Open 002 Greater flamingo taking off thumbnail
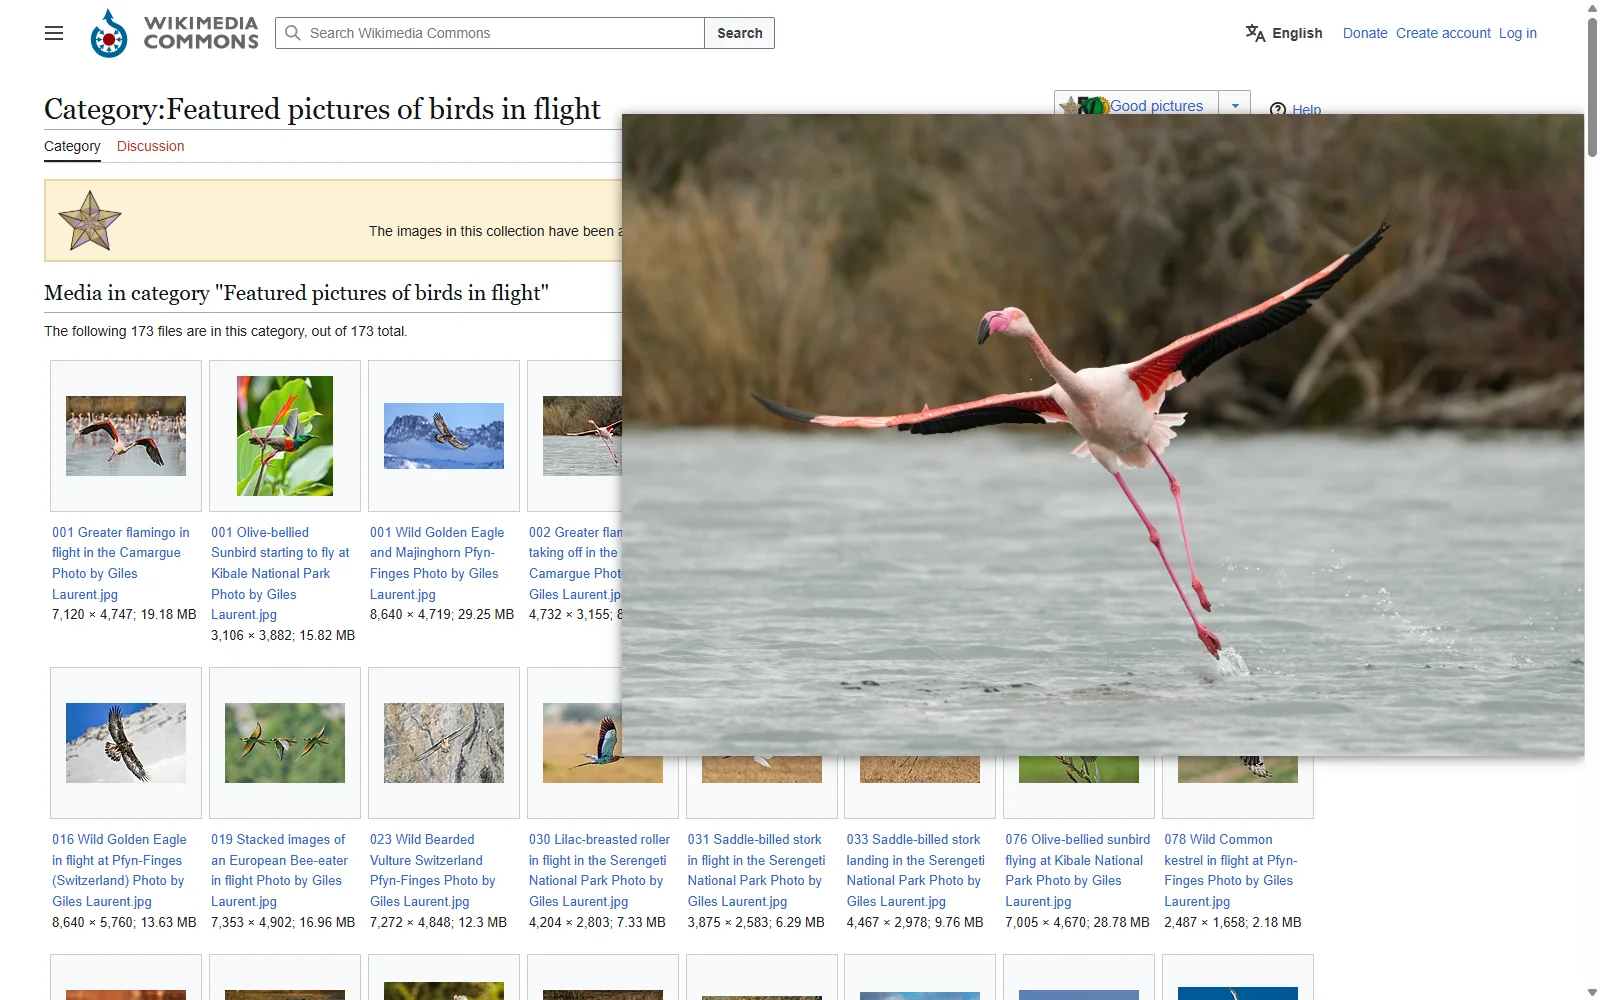This screenshot has width=1600, height=1000. point(582,436)
